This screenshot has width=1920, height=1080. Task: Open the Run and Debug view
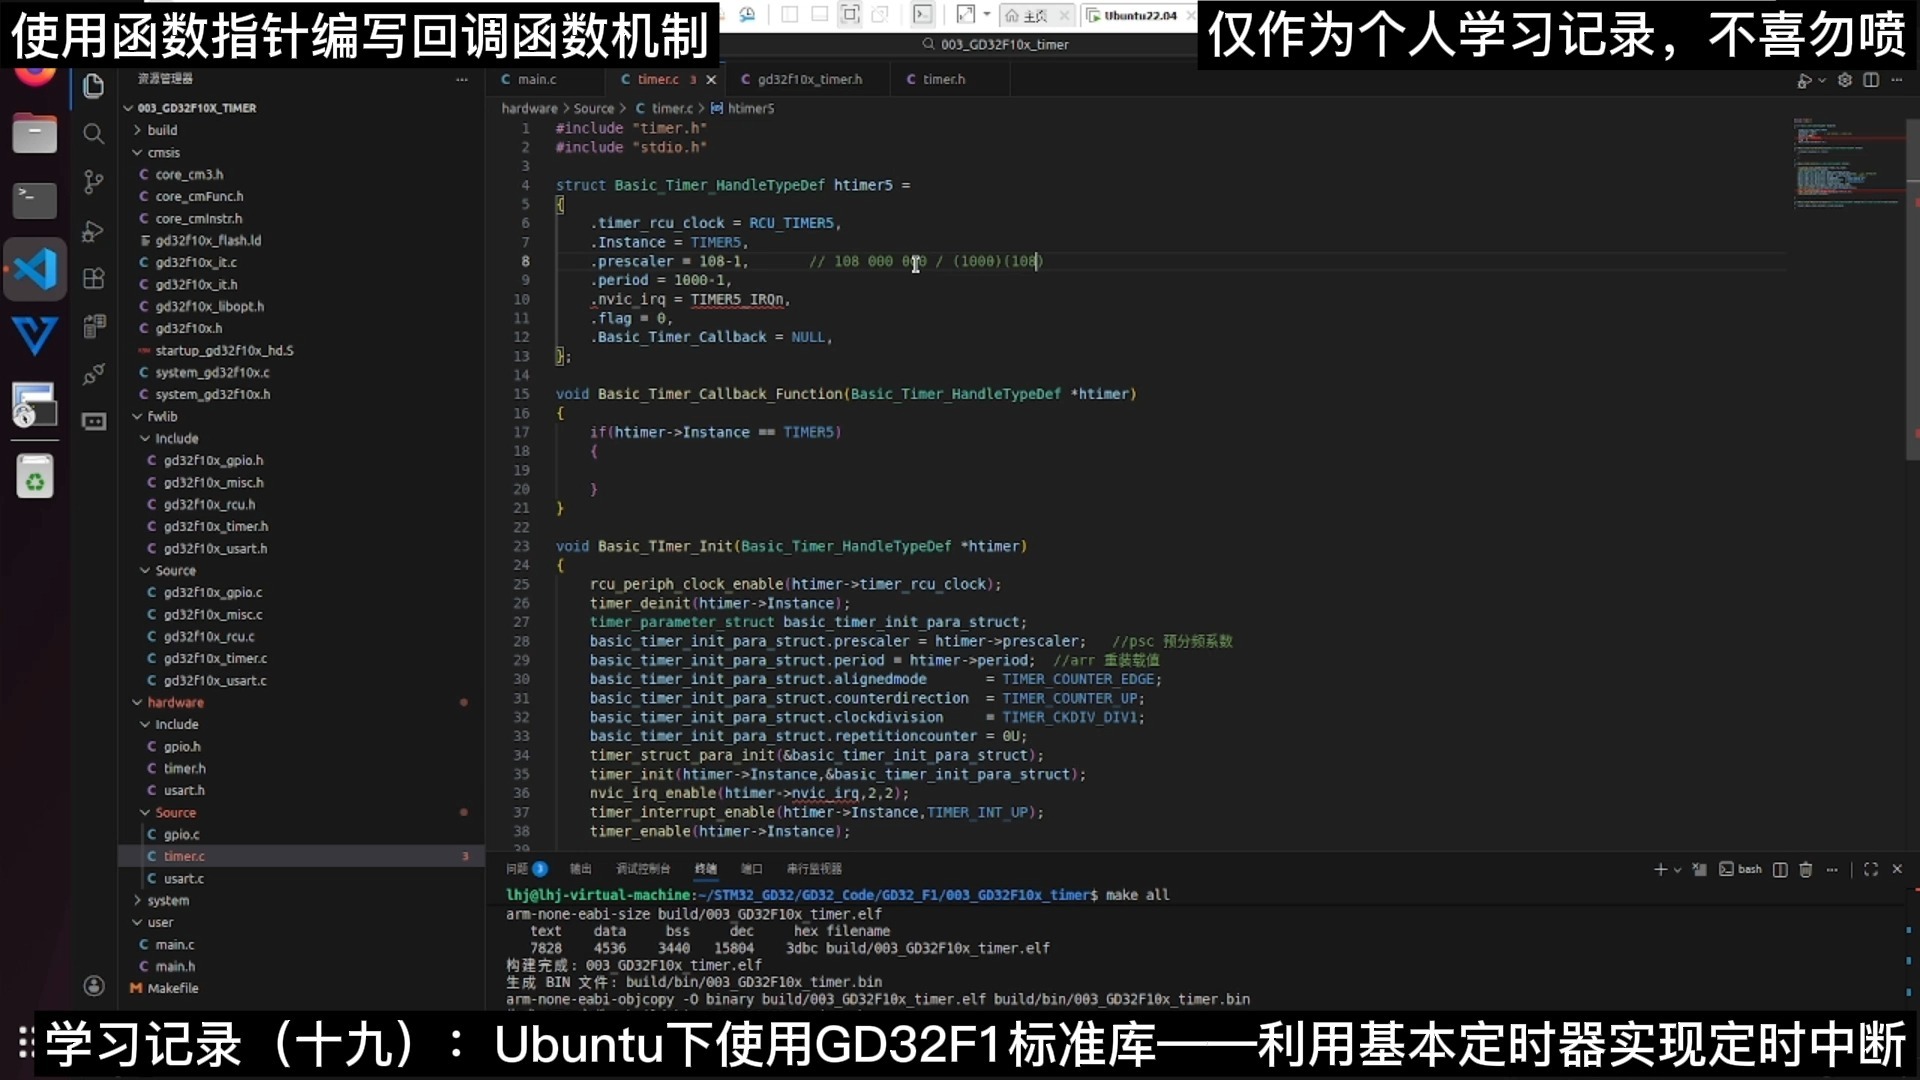pos(93,231)
